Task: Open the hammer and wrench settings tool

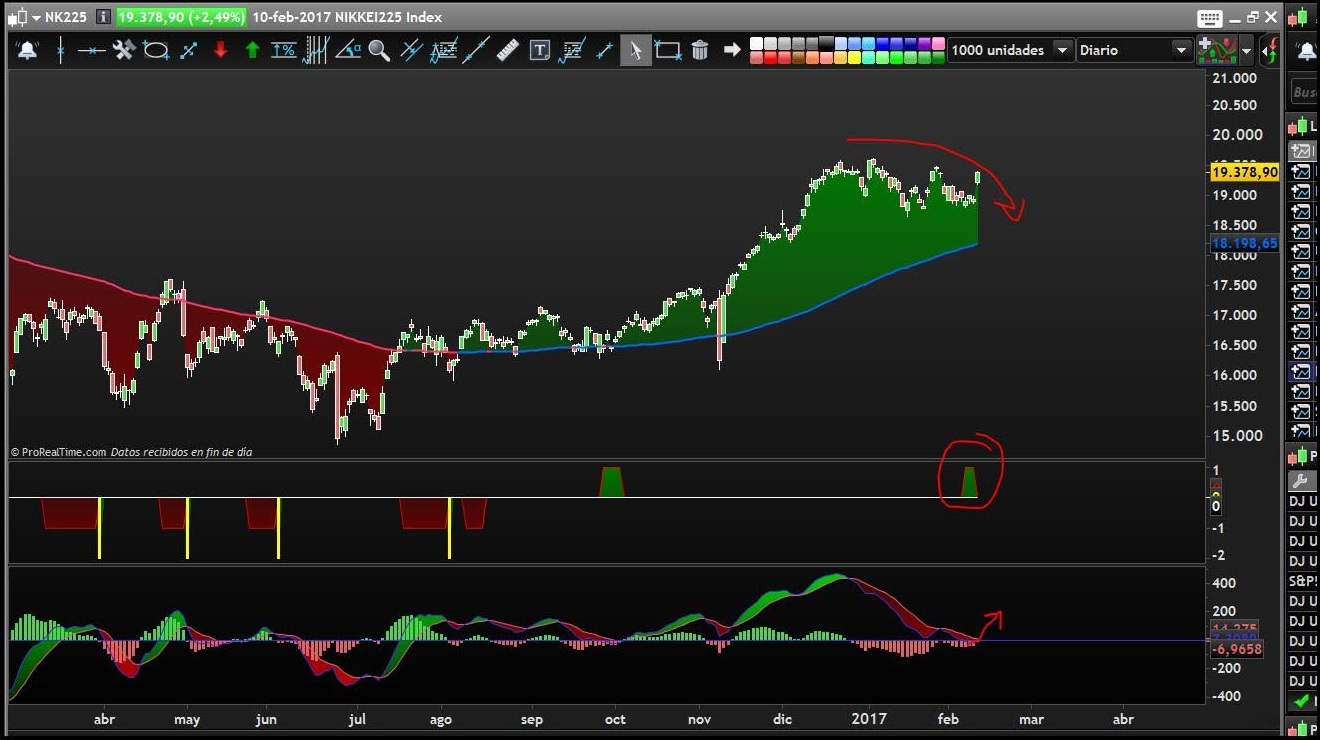Action: coord(124,50)
